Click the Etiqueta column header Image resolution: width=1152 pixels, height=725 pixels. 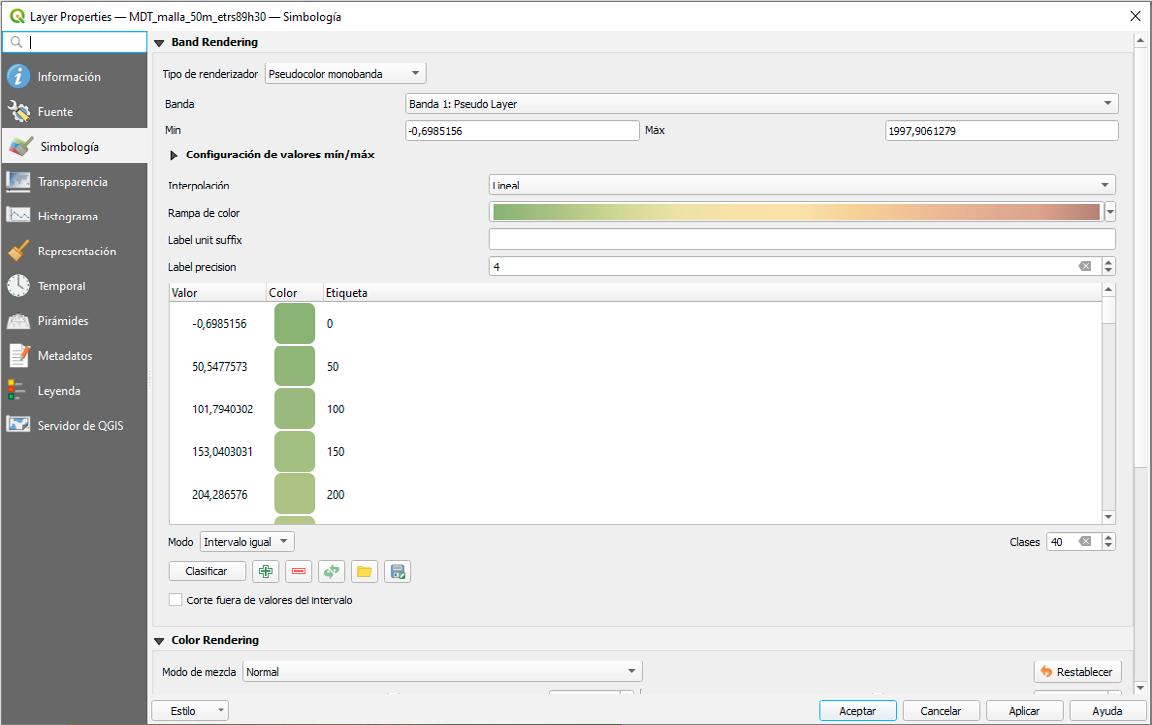[x=713, y=292]
